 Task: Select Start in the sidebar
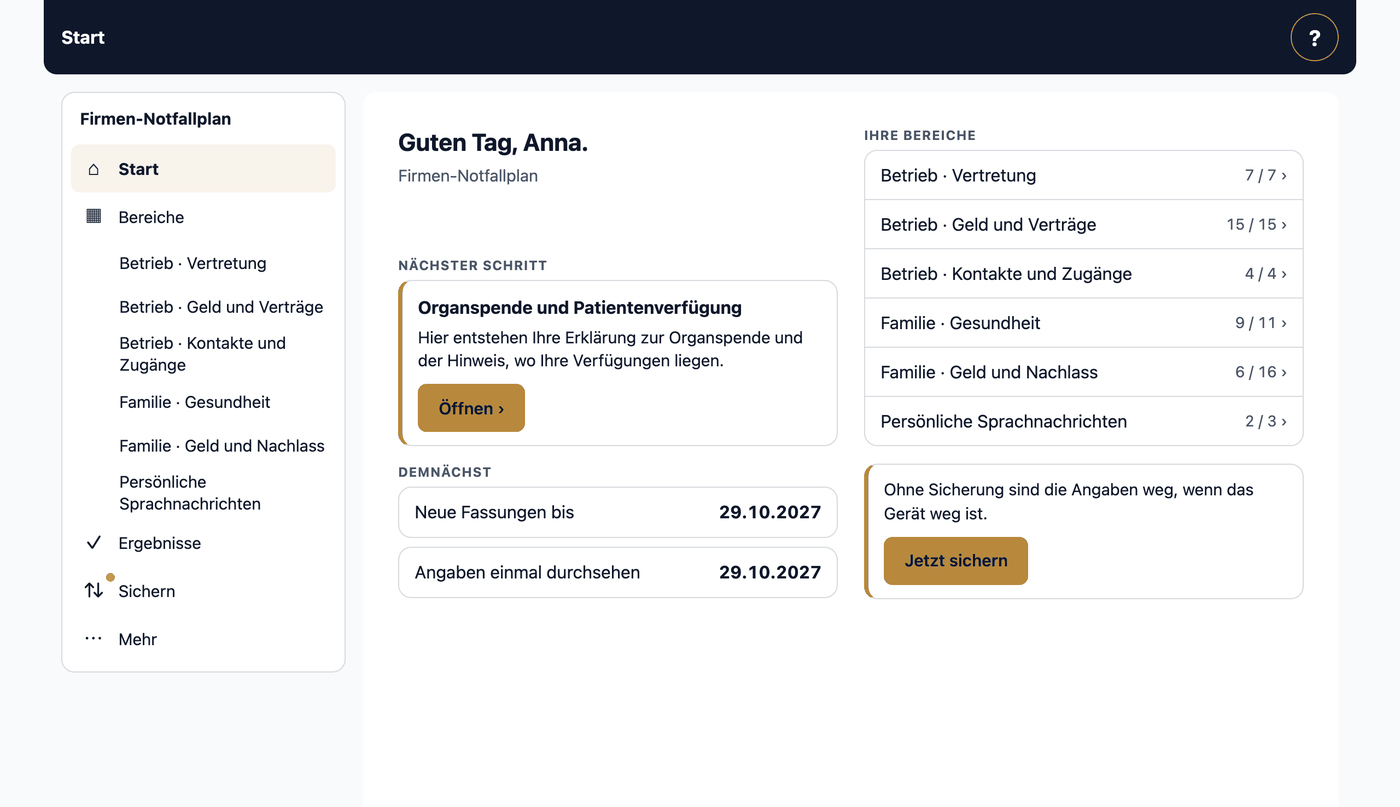203,169
